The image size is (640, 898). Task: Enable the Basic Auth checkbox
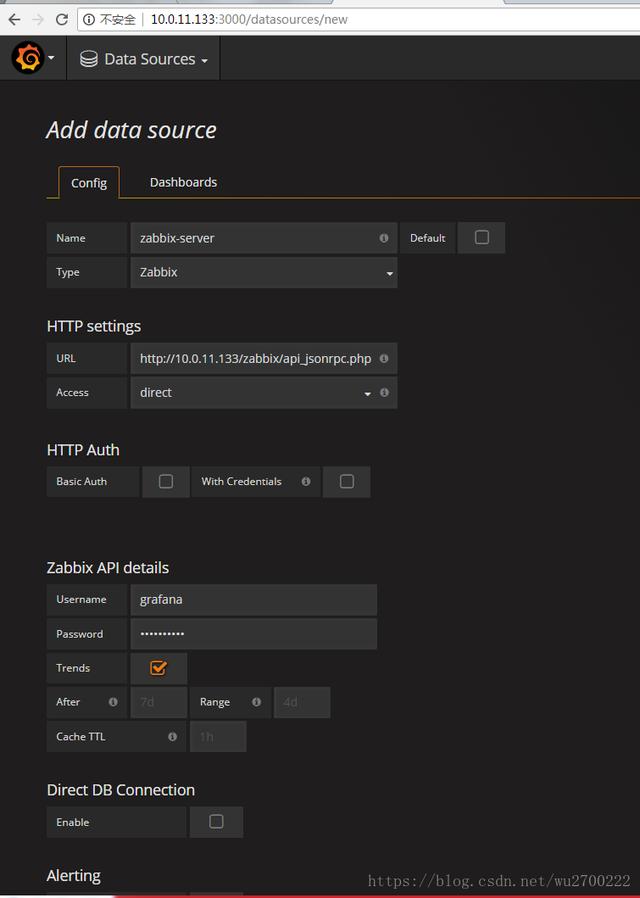pos(166,482)
